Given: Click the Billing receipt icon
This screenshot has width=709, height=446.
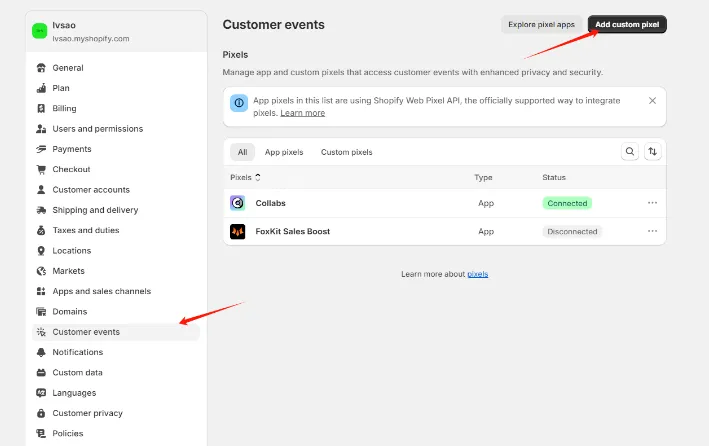Looking at the screenshot, I should point(41,109).
